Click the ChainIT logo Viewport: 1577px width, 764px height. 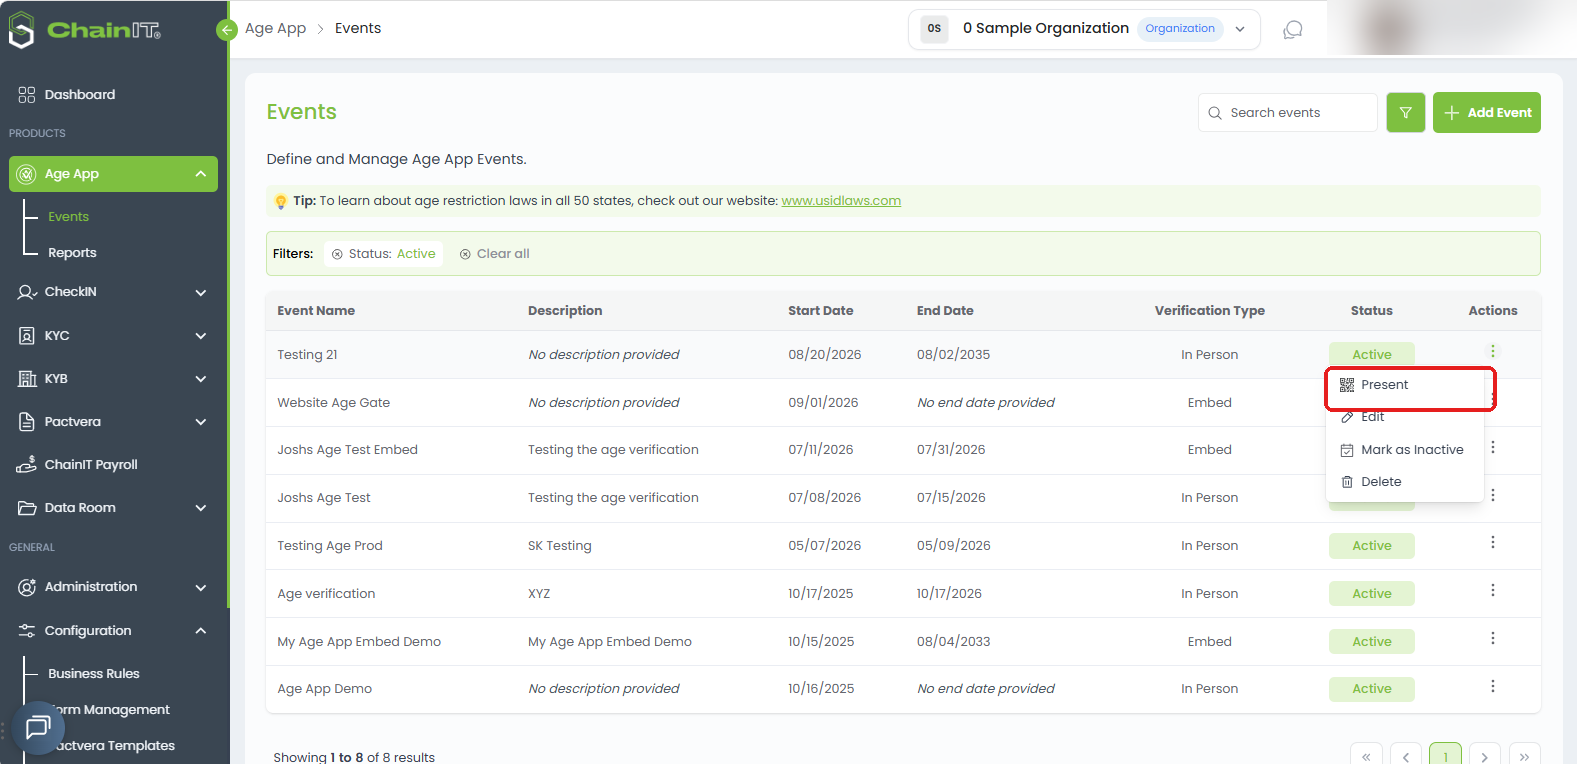[85, 30]
